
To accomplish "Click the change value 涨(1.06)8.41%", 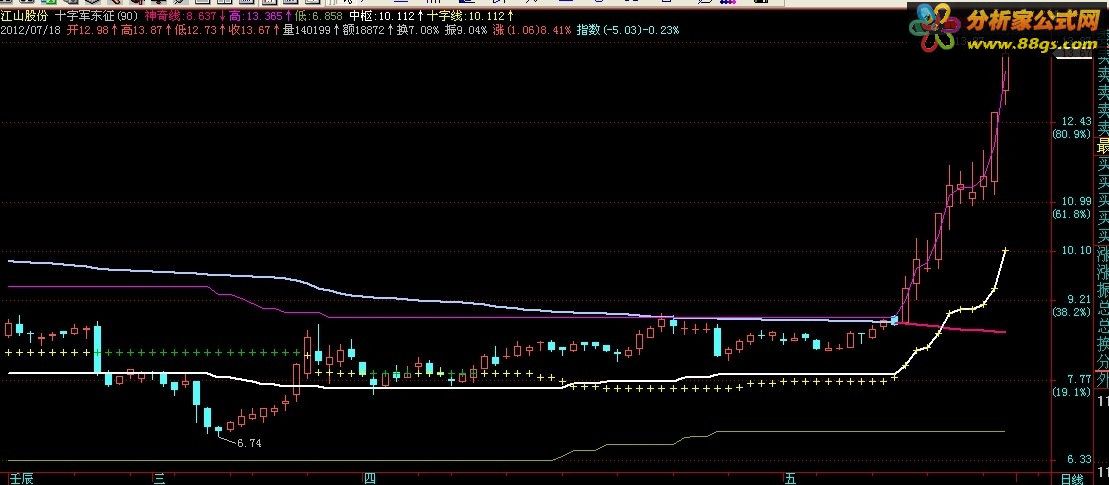I will pos(533,30).
